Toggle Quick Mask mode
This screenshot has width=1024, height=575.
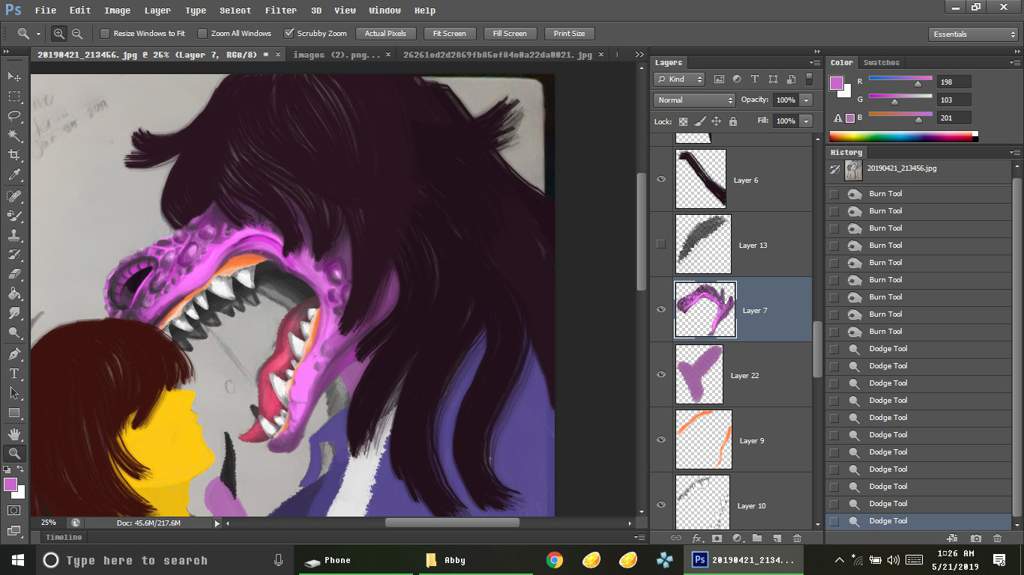tap(14, 510)
